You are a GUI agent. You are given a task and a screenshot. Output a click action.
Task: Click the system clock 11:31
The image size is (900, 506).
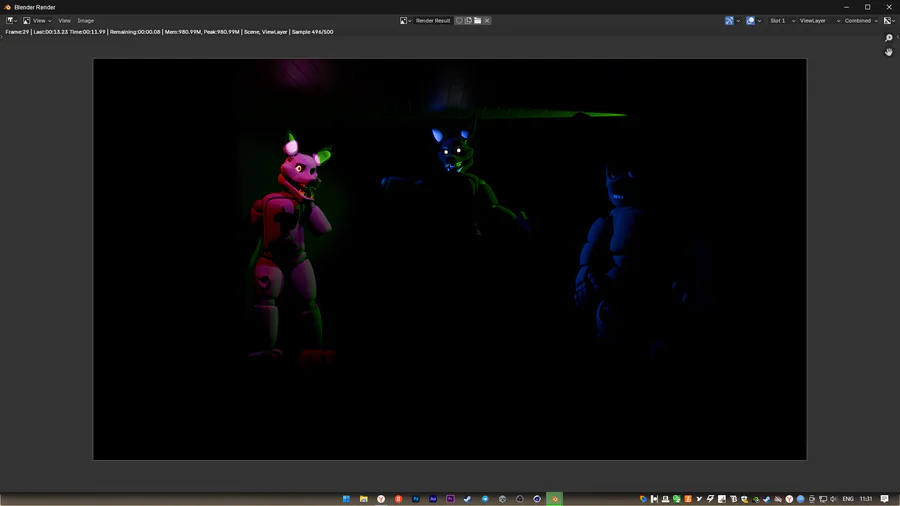pos(866,499)
